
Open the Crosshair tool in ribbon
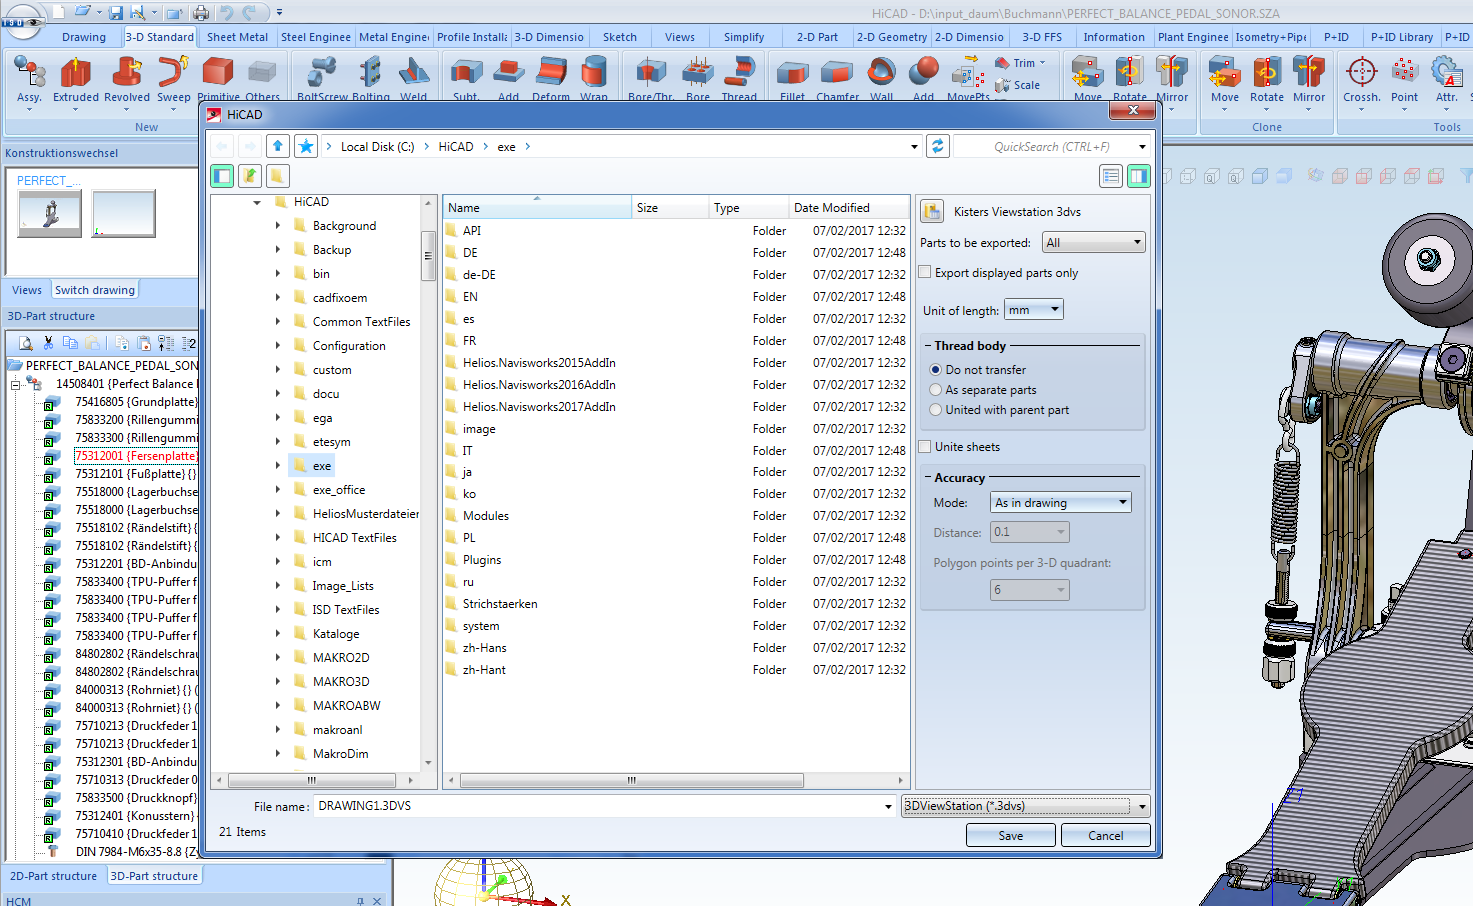(x=1361, y=73)
